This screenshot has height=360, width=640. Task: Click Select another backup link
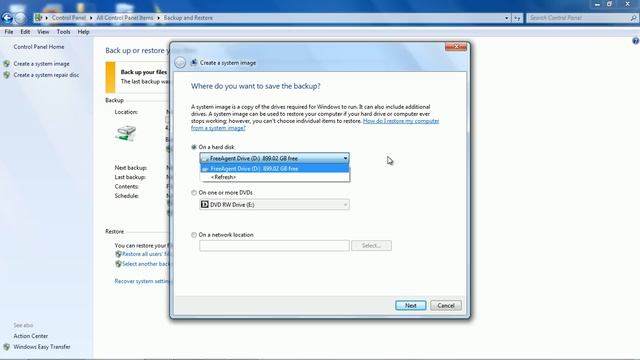[x=146, y=264]
